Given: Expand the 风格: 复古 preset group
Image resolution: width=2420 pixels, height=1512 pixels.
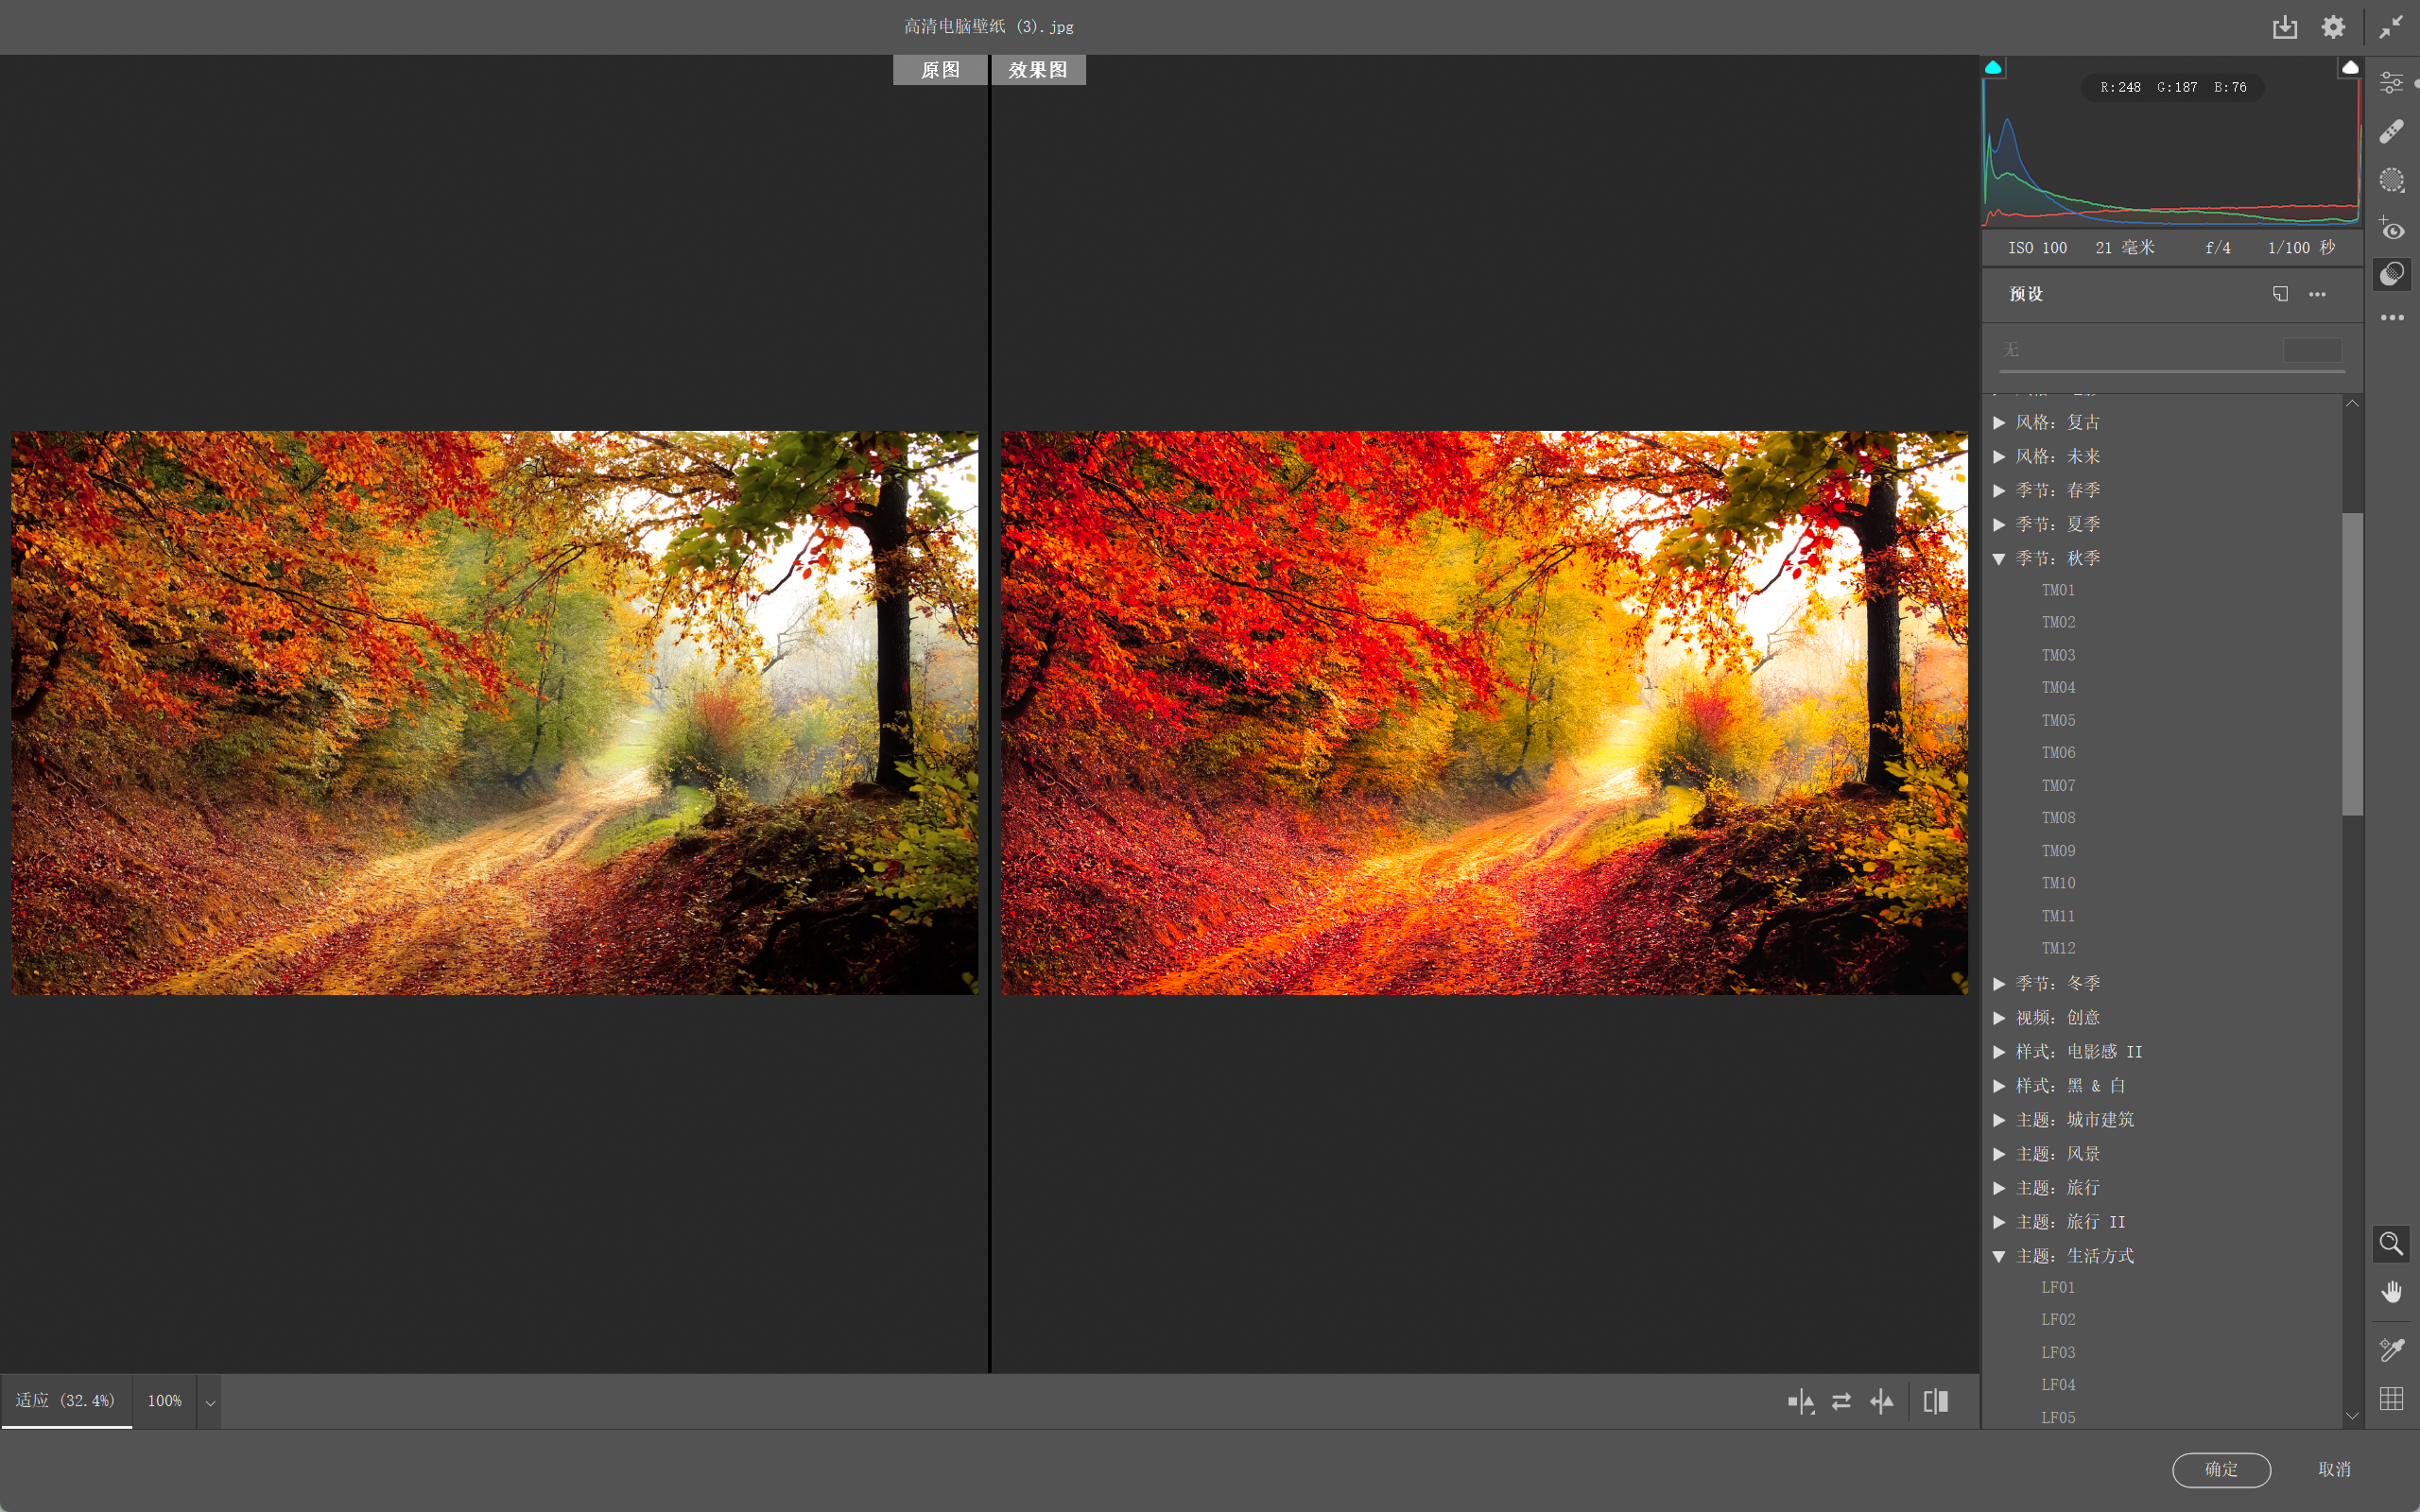Looking at the screenshot, I should (1999, 422).
